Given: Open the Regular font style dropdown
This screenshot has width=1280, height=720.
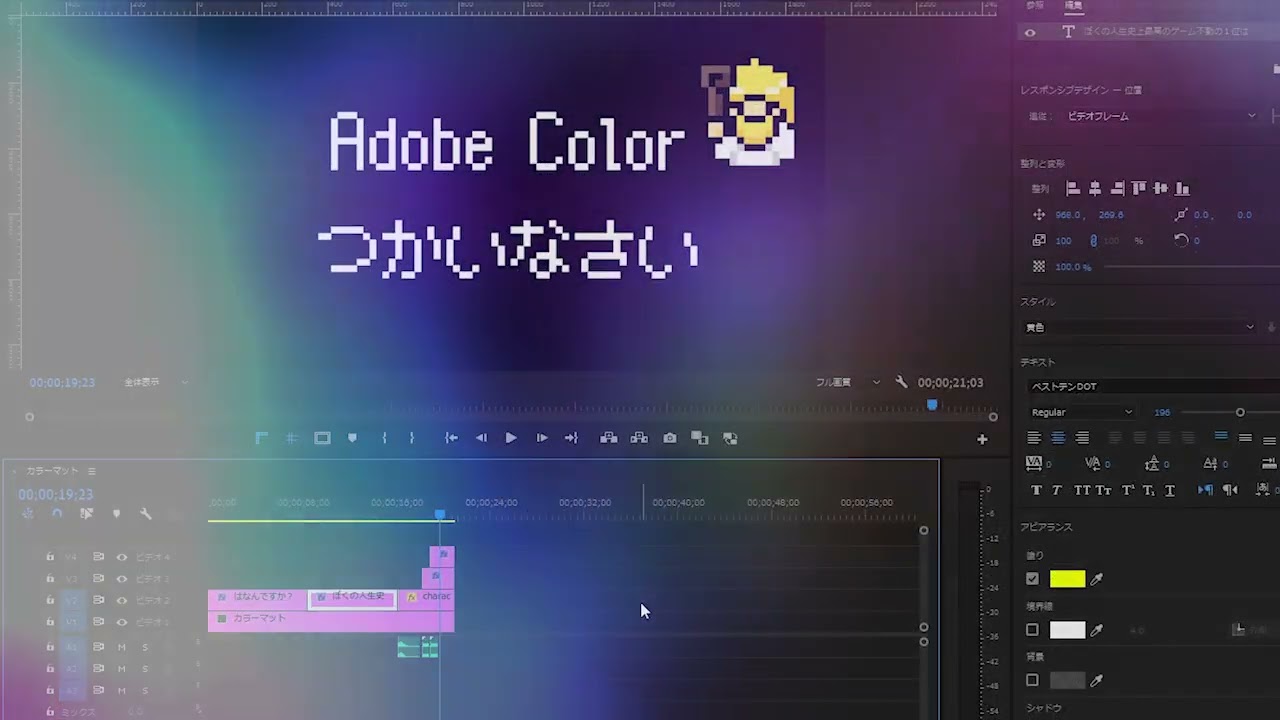Looking at the screenshot, I should (x=1082, y=412).
